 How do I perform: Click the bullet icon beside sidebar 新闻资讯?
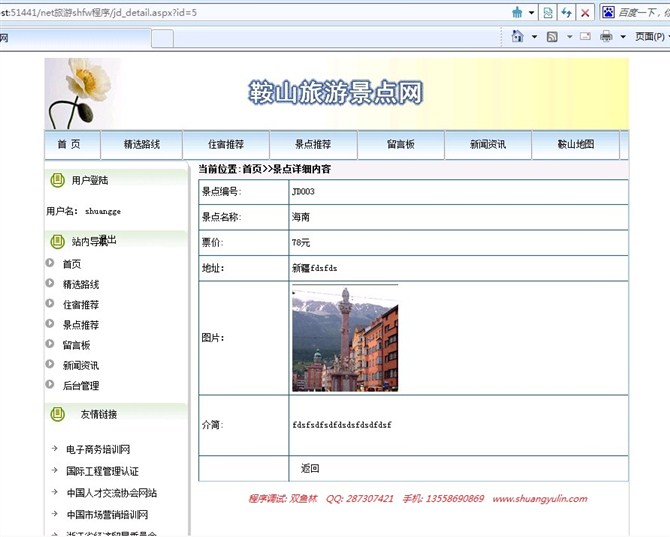click(50, 364)
